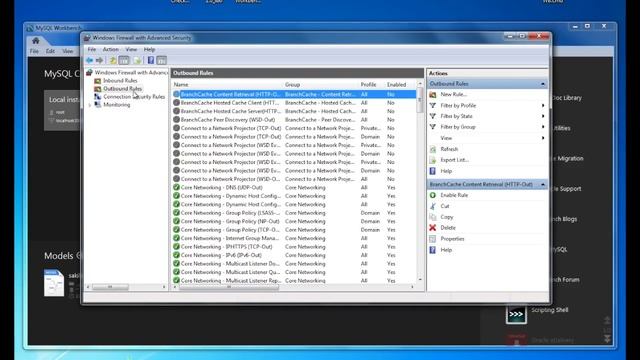Collapse the Outbound Rules actions section arrow

(x=543, y=84)
